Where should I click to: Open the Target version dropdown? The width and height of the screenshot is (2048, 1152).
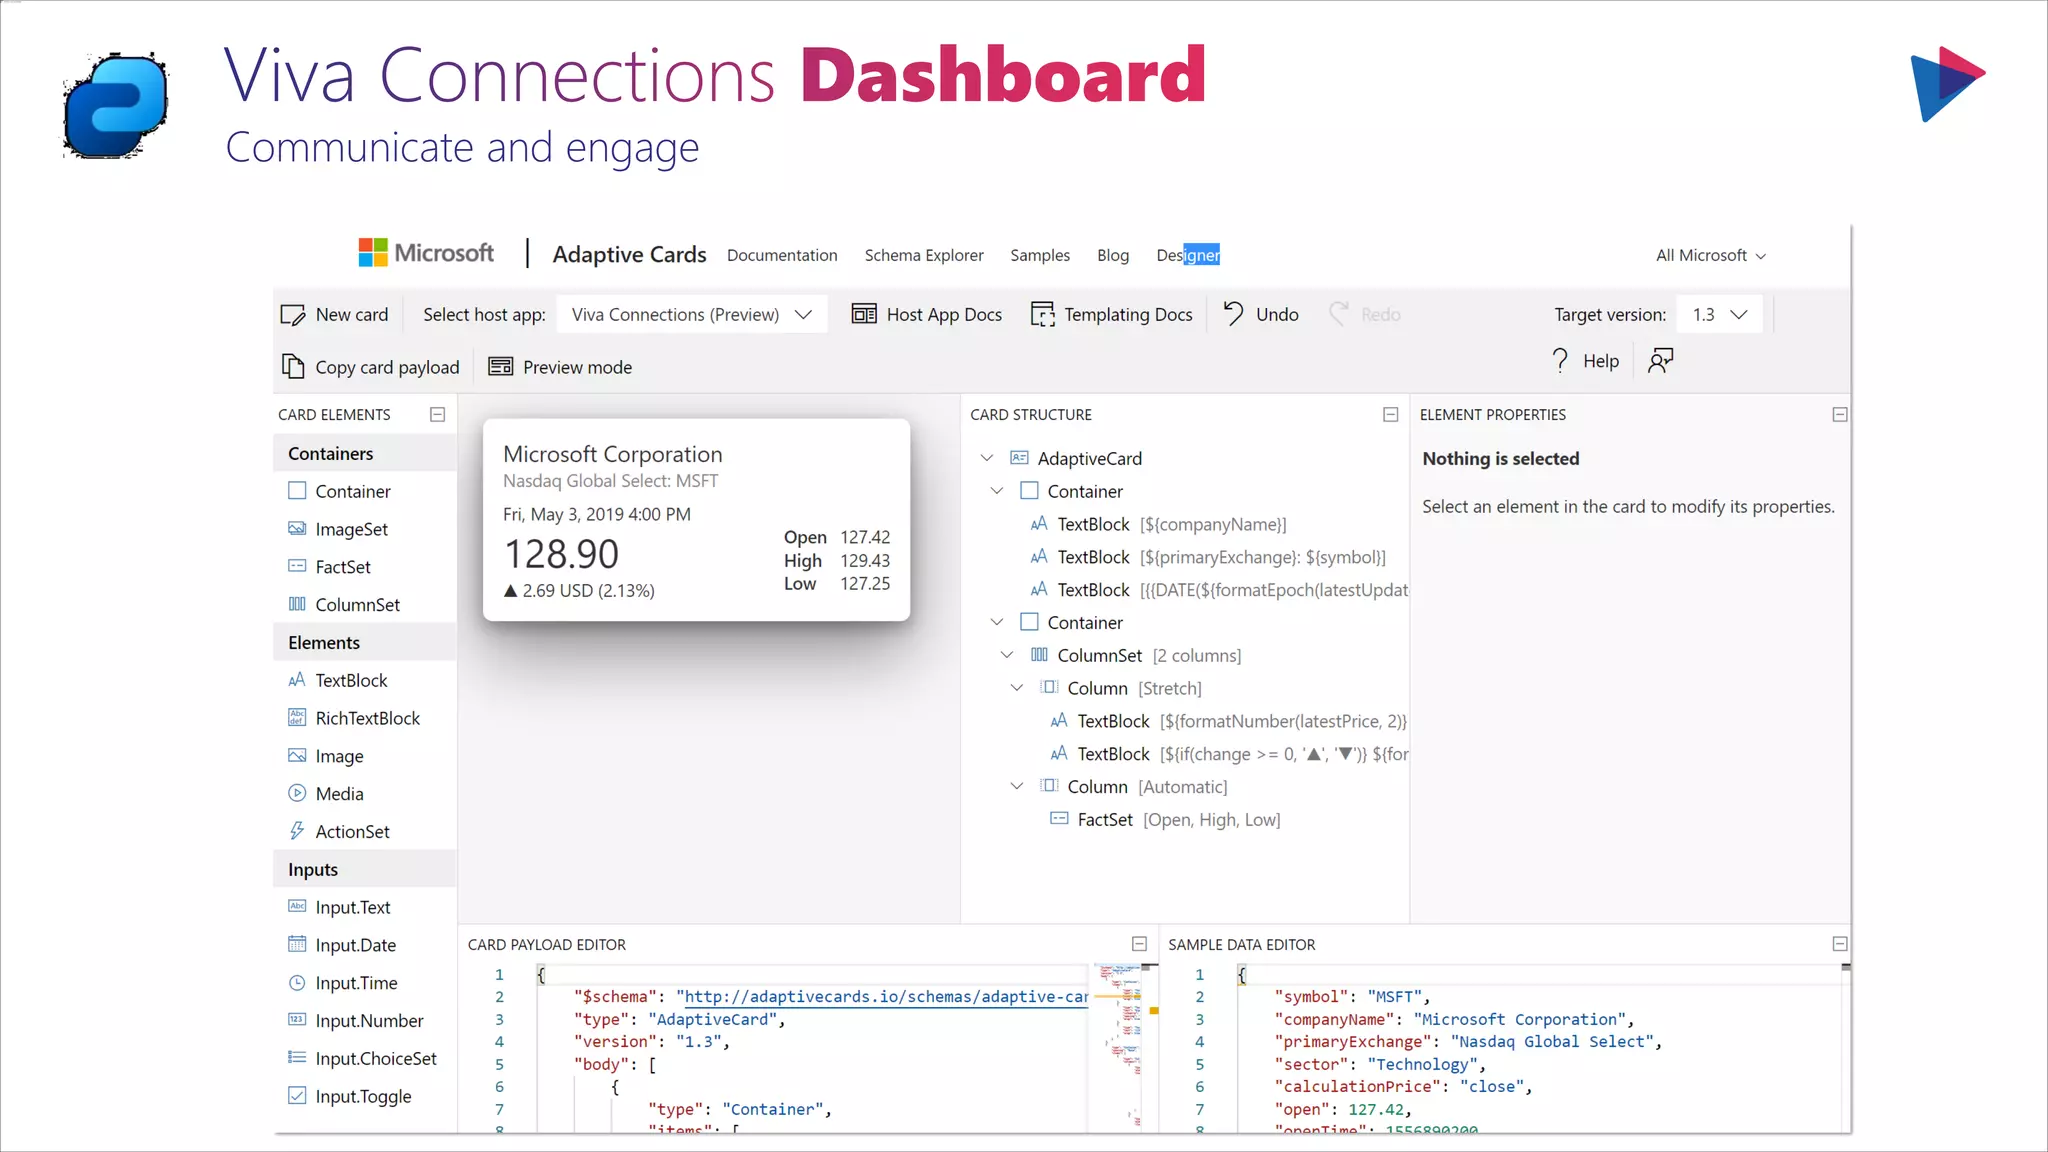(x=1720, y=315)
